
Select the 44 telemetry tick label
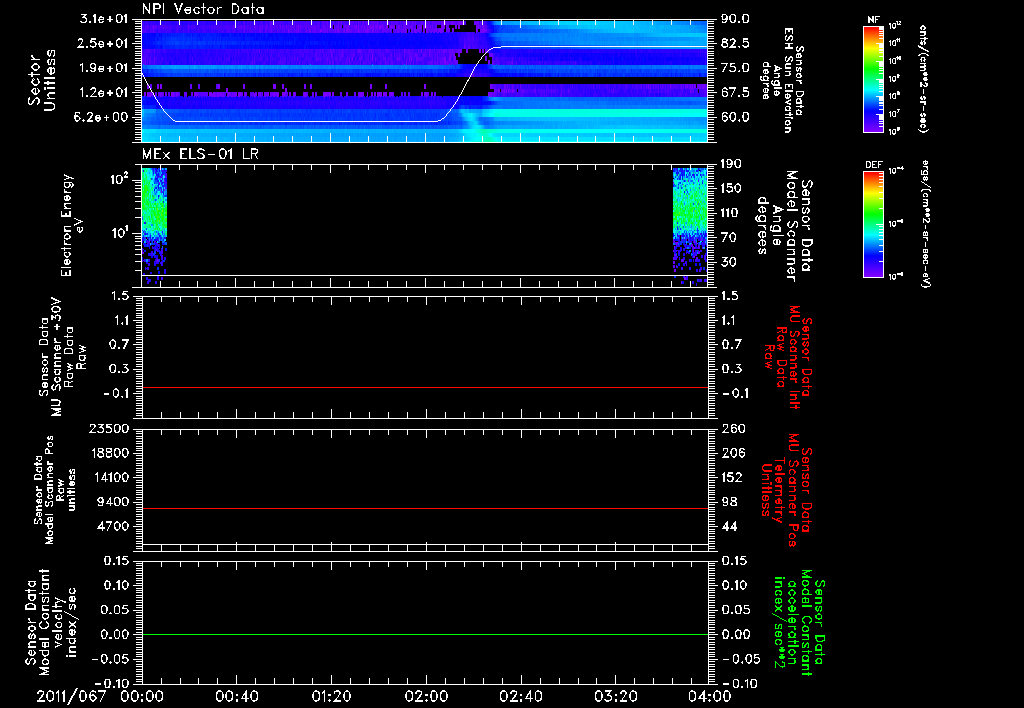pos(729,526)
